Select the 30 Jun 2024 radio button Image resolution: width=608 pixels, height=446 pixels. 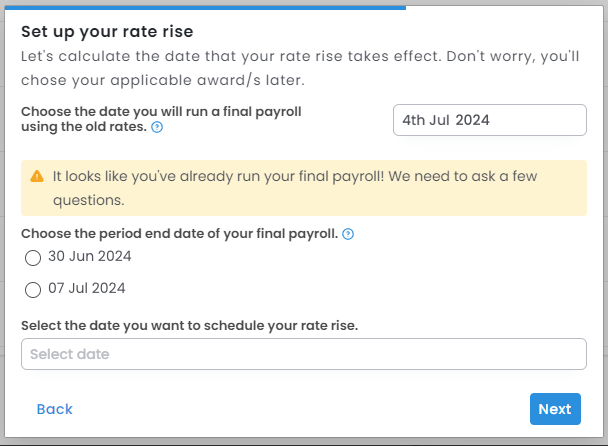click(x=33, y=258)
